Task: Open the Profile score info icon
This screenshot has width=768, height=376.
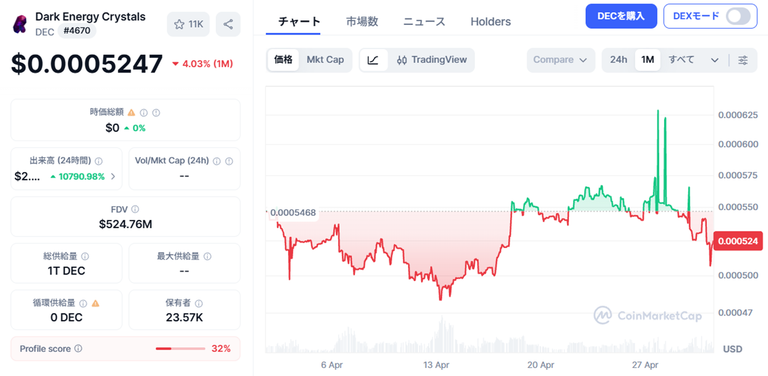Action: (x=78, y=349)
